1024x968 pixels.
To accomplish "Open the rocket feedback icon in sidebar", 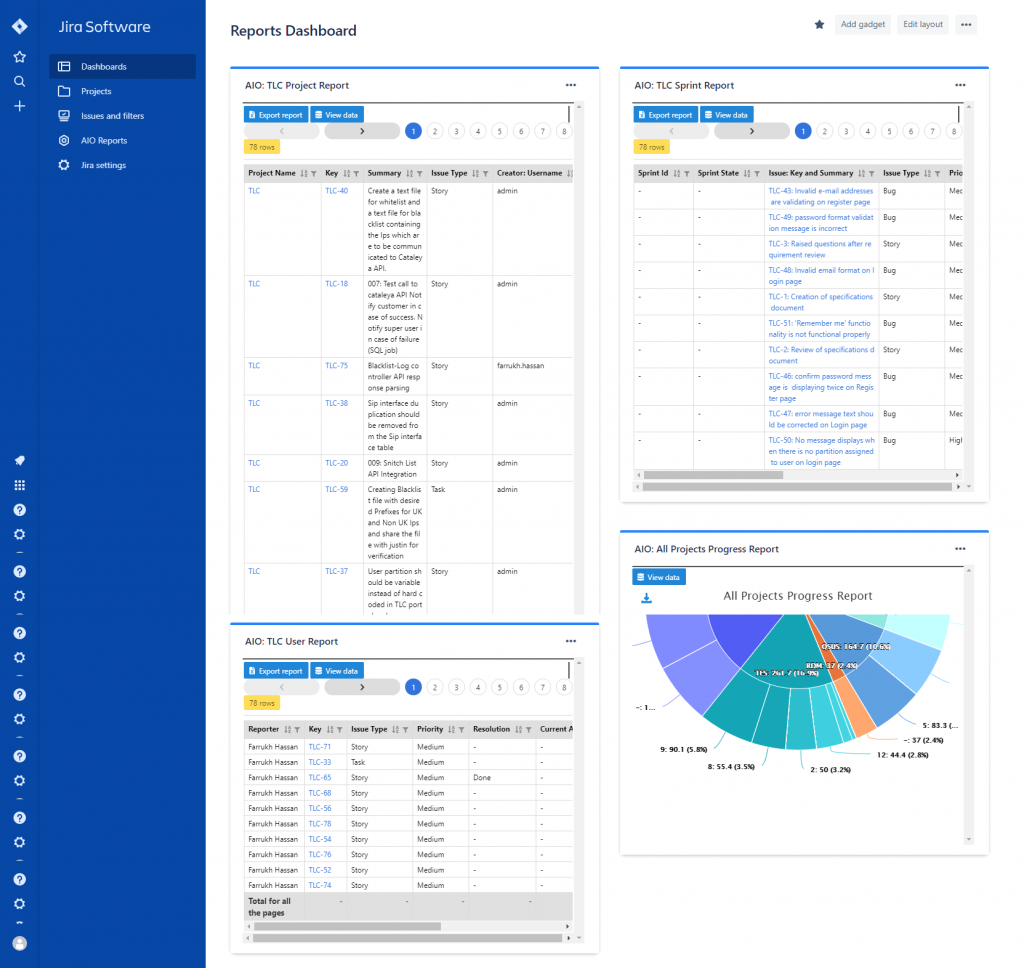I will coord(20,460).
